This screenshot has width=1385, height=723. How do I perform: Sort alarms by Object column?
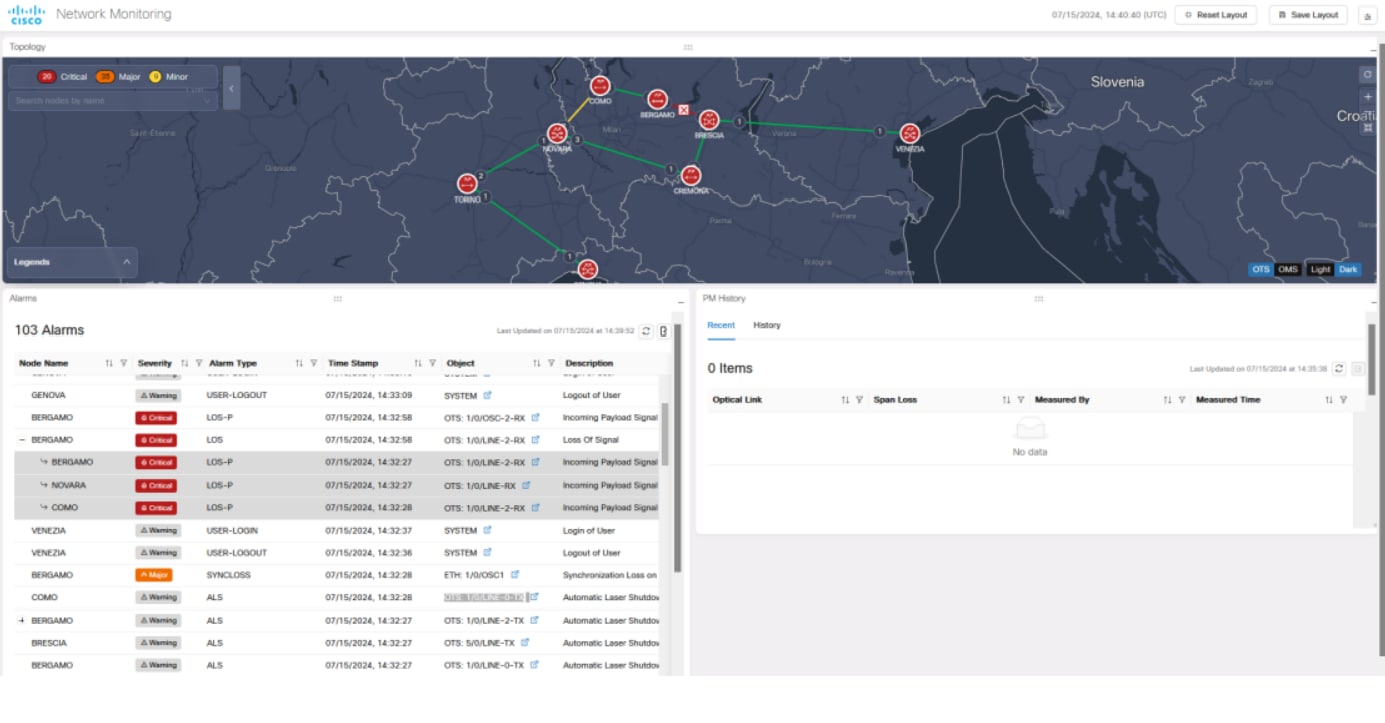tap(537, 363)
